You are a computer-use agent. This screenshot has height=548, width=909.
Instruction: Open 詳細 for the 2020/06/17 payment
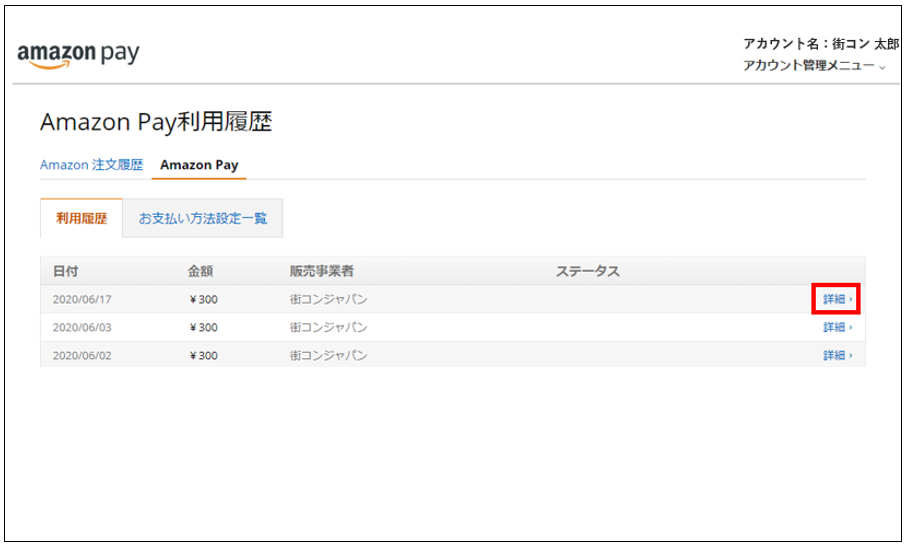click(x=837, y=299)
